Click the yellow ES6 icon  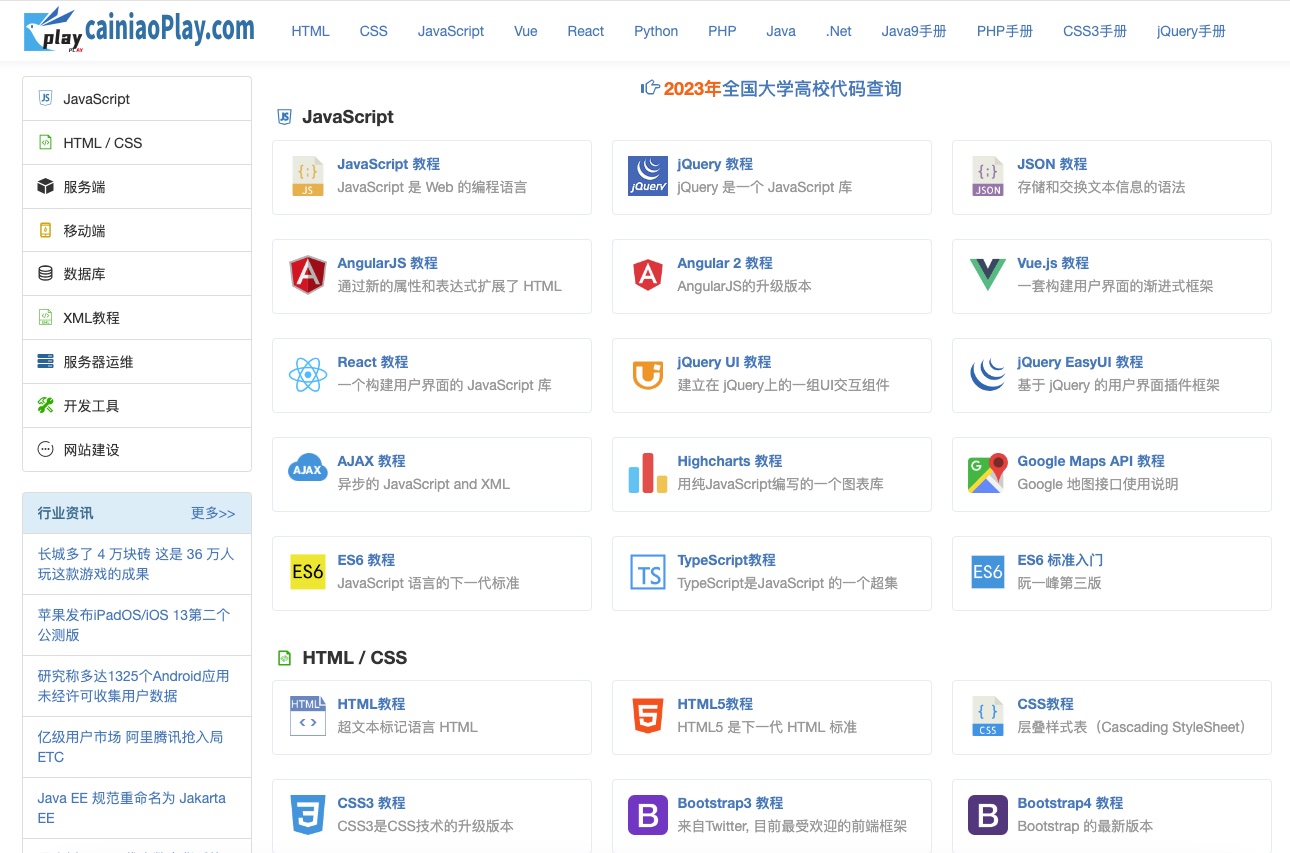tap(308, 572)
